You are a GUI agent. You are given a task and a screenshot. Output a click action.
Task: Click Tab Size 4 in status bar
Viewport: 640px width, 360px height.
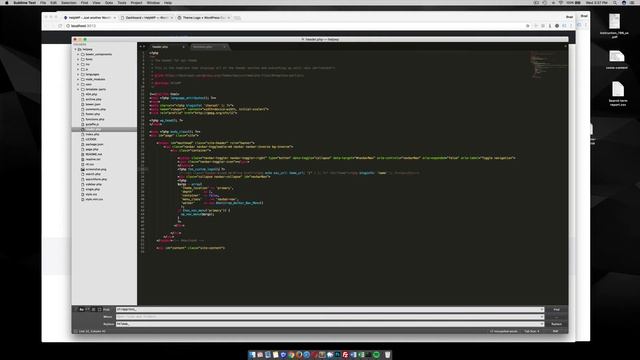531,331
